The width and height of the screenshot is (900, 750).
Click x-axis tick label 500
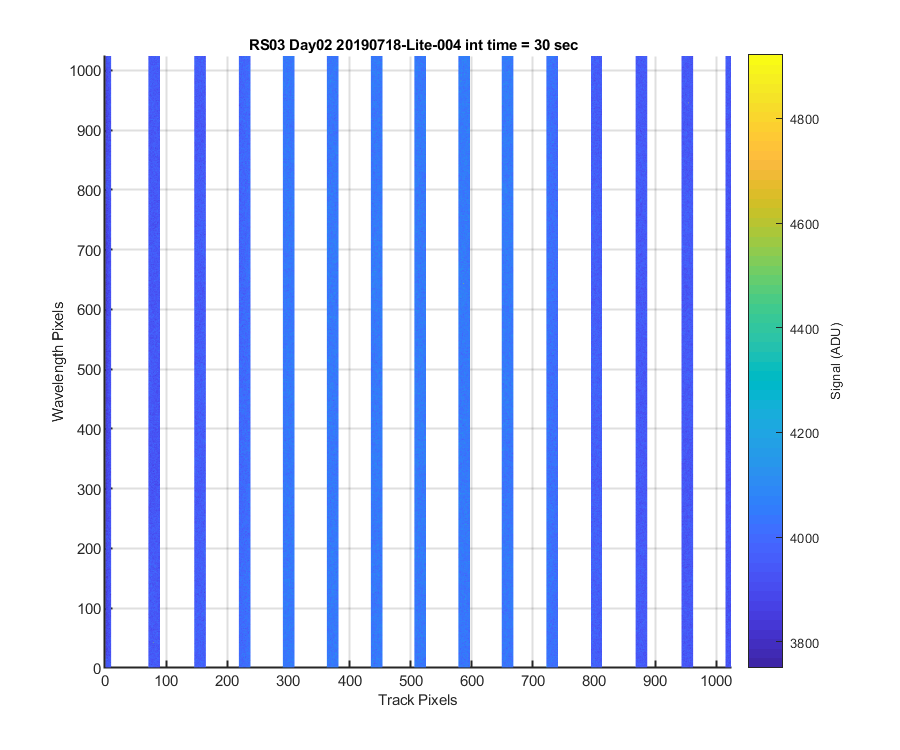[410, 681]
